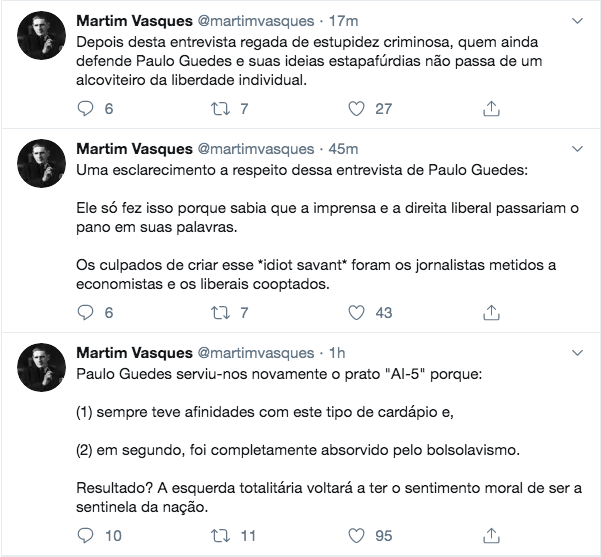Share the 1h tweet via share icon
601x557 pixels.
pyautogui.click(x=491, y=536)
